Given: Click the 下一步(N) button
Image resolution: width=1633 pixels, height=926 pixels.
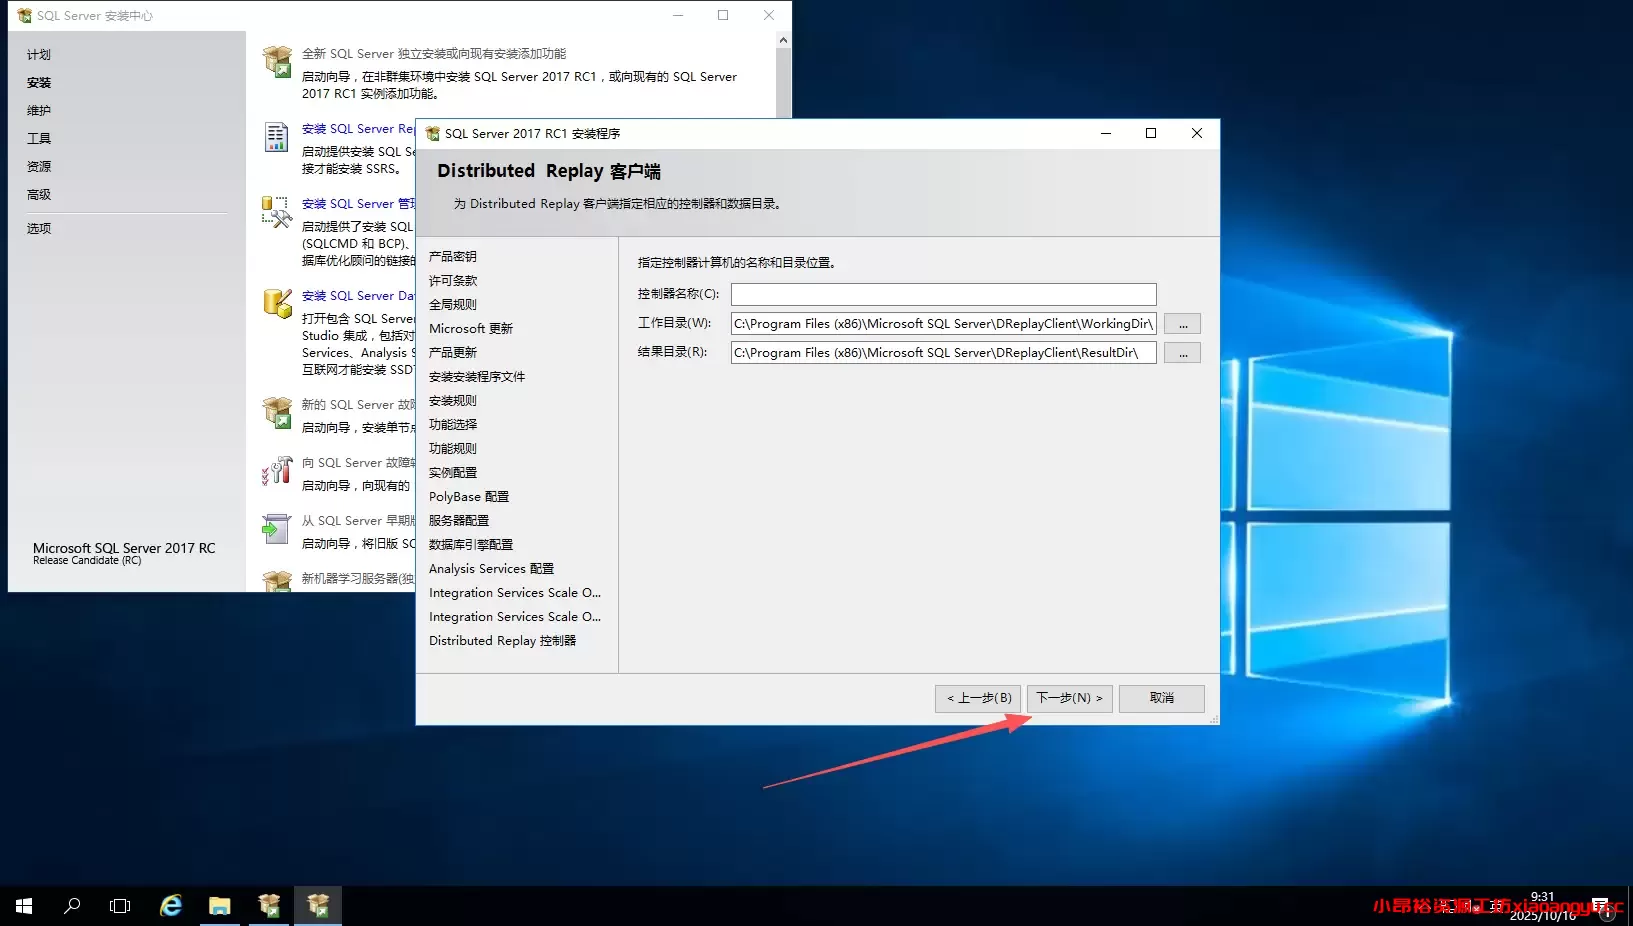Looking at the screenshot, I should (1069, 698).
